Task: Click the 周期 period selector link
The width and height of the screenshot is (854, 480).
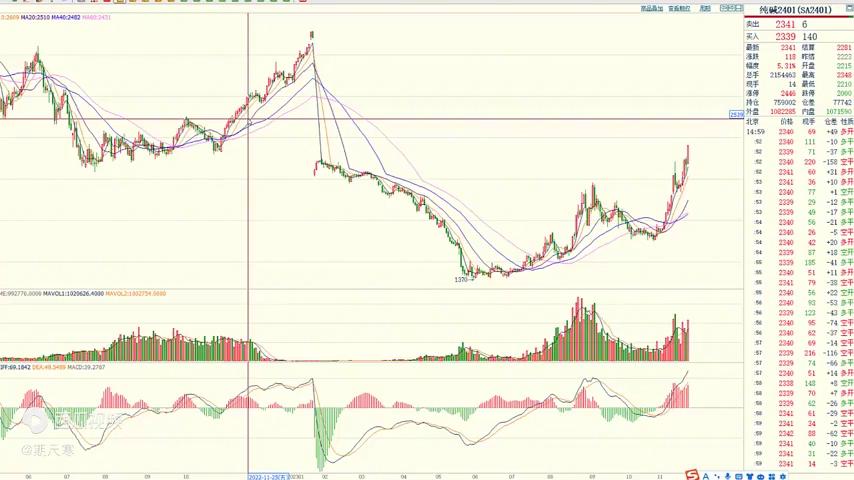Action: coord(705,8)
